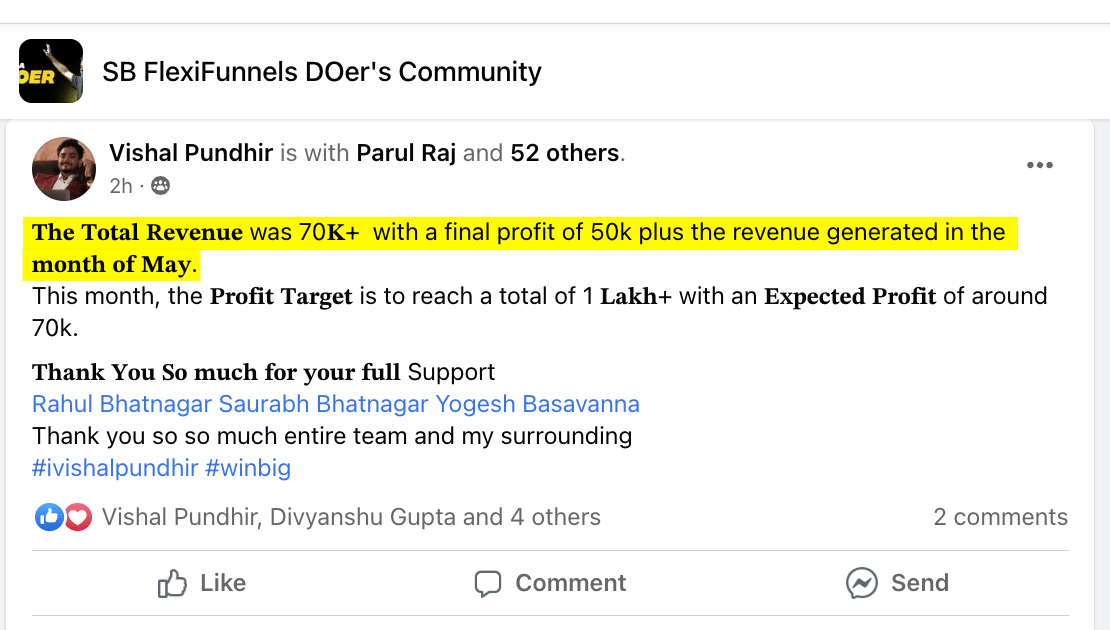Open Vishal Pundhir author profile link
1110x630 pixels.
[x=191, y=153]
